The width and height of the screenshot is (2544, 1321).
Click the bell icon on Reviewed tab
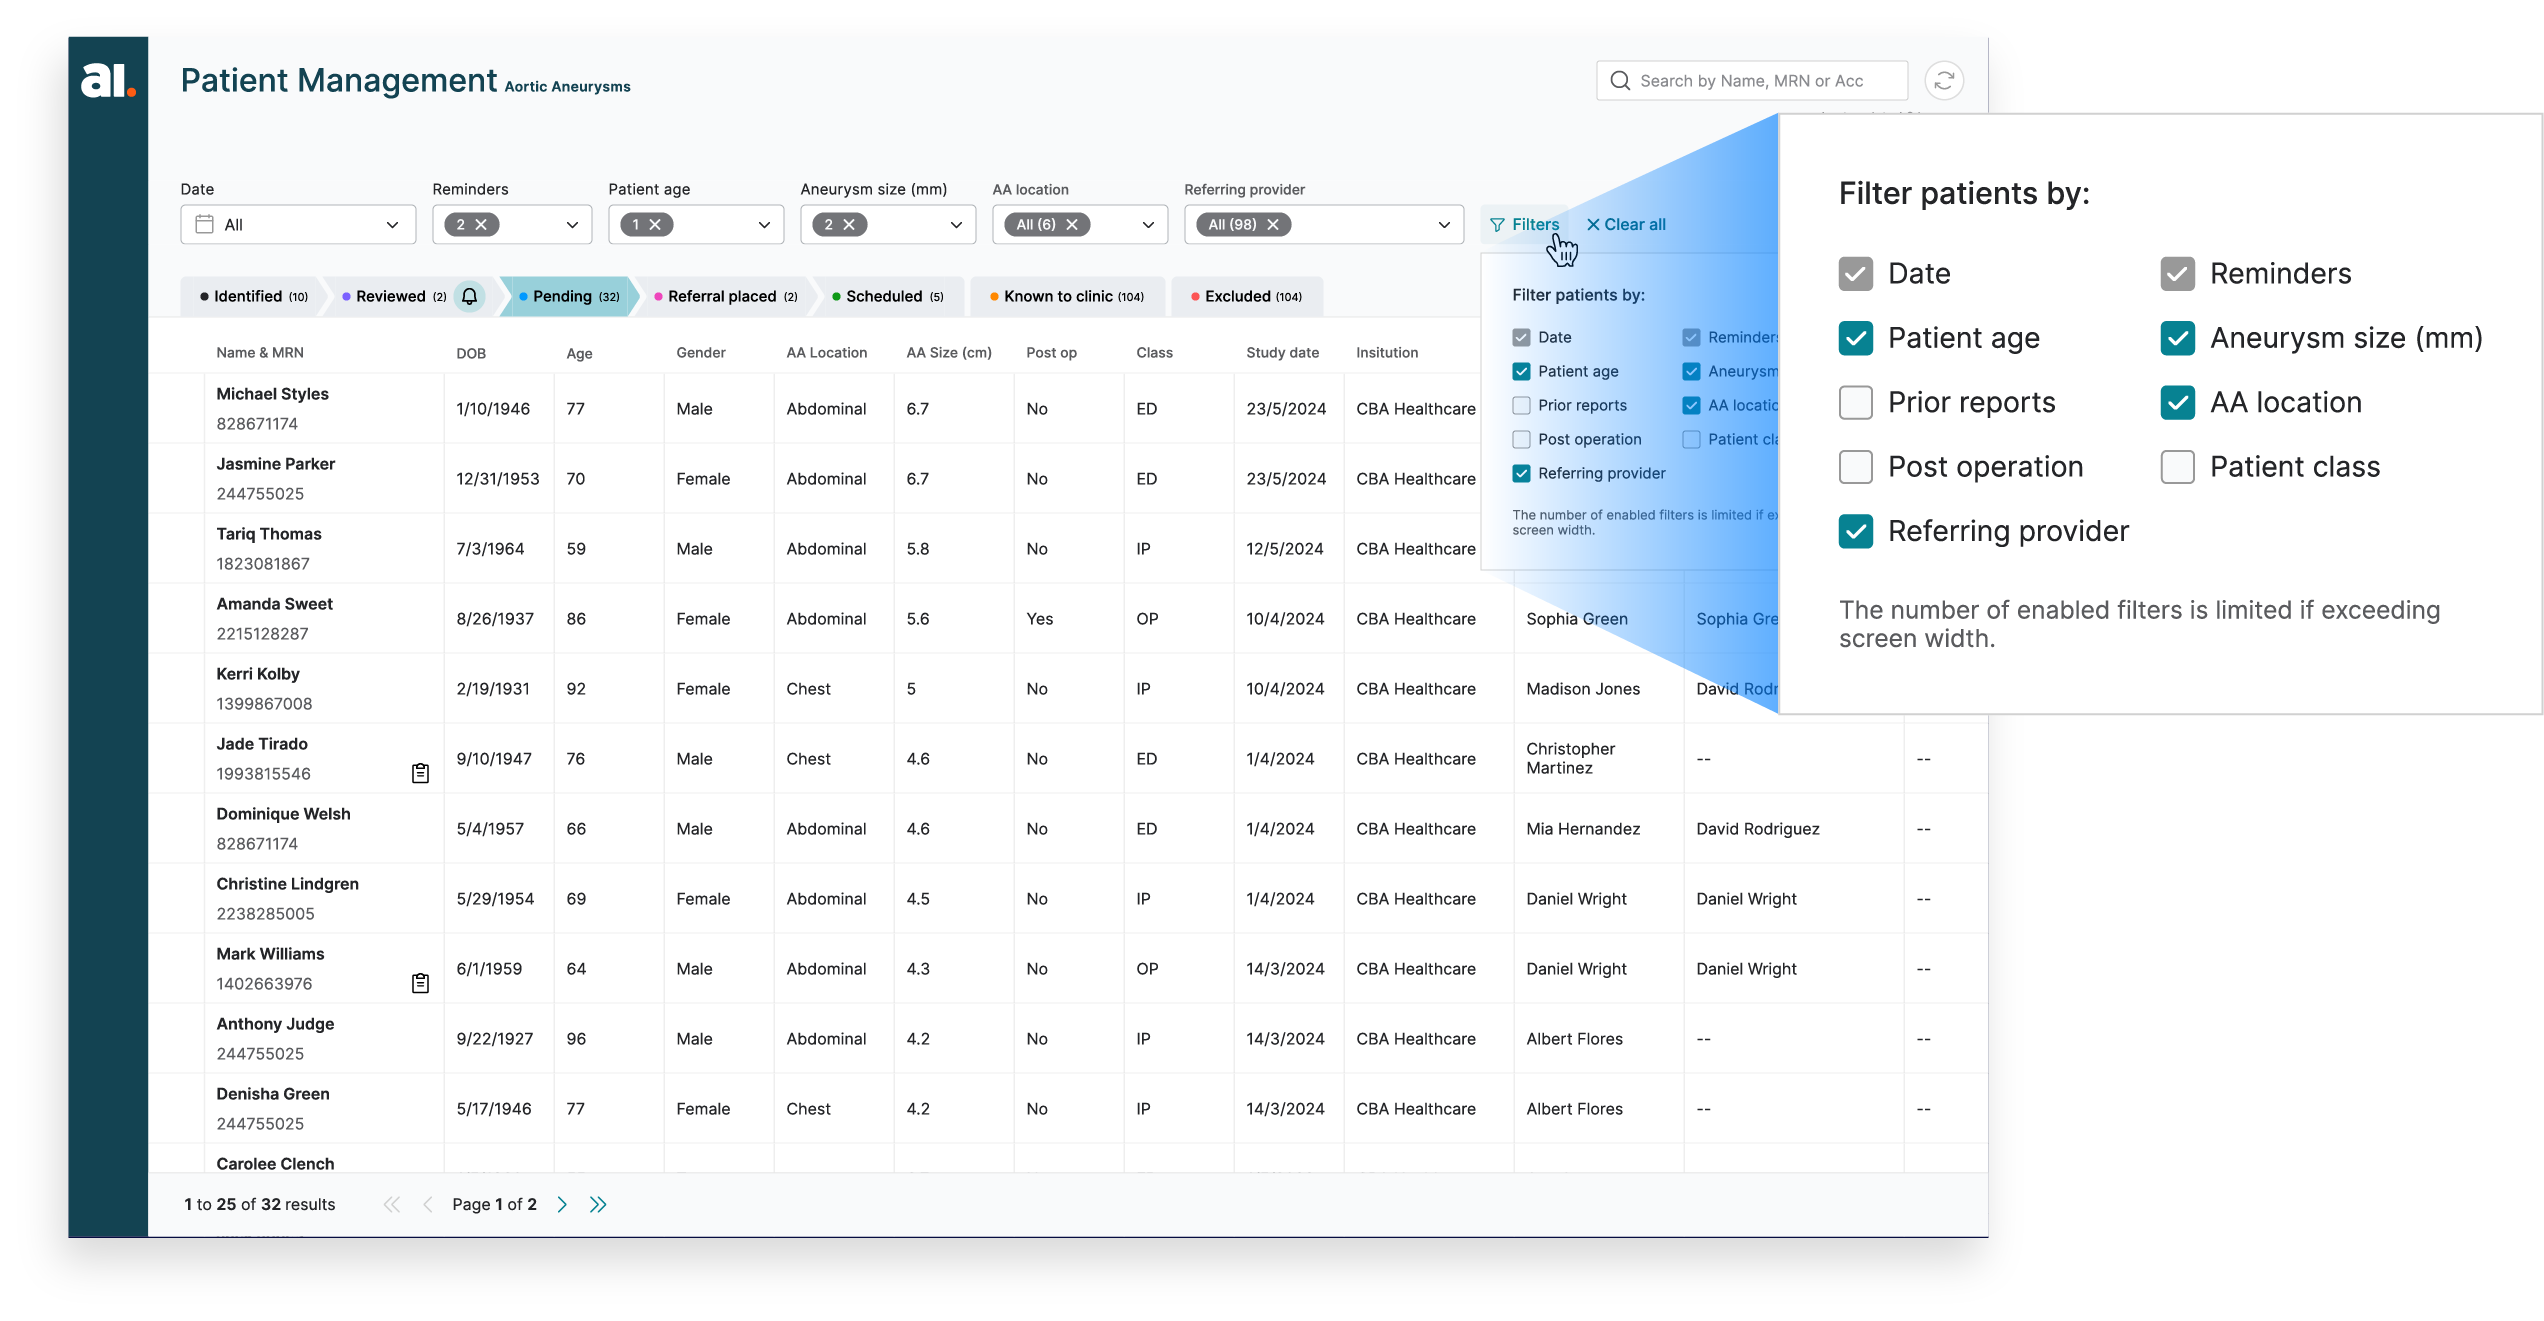(x=469, y=296)
